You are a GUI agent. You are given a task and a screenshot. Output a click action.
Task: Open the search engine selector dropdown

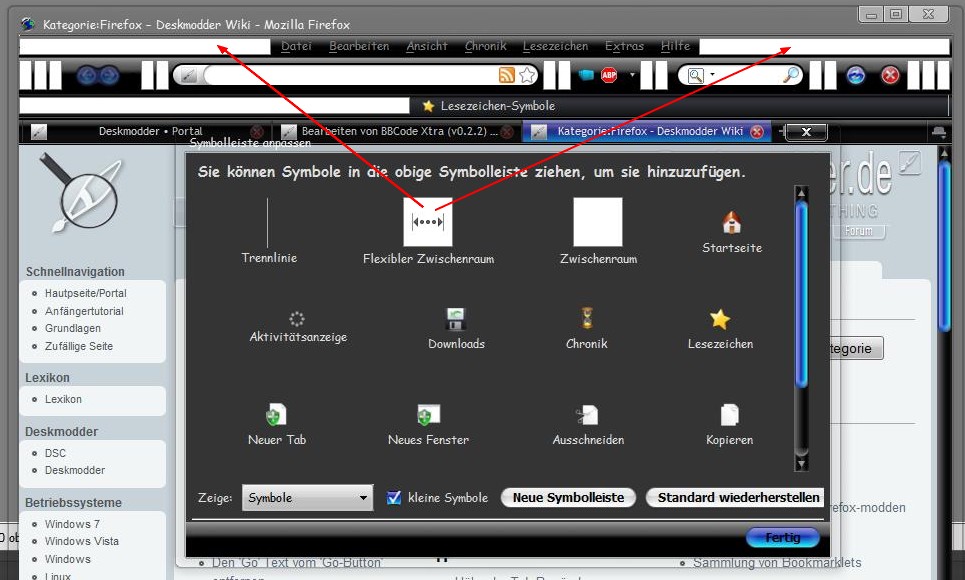point(700,75)
